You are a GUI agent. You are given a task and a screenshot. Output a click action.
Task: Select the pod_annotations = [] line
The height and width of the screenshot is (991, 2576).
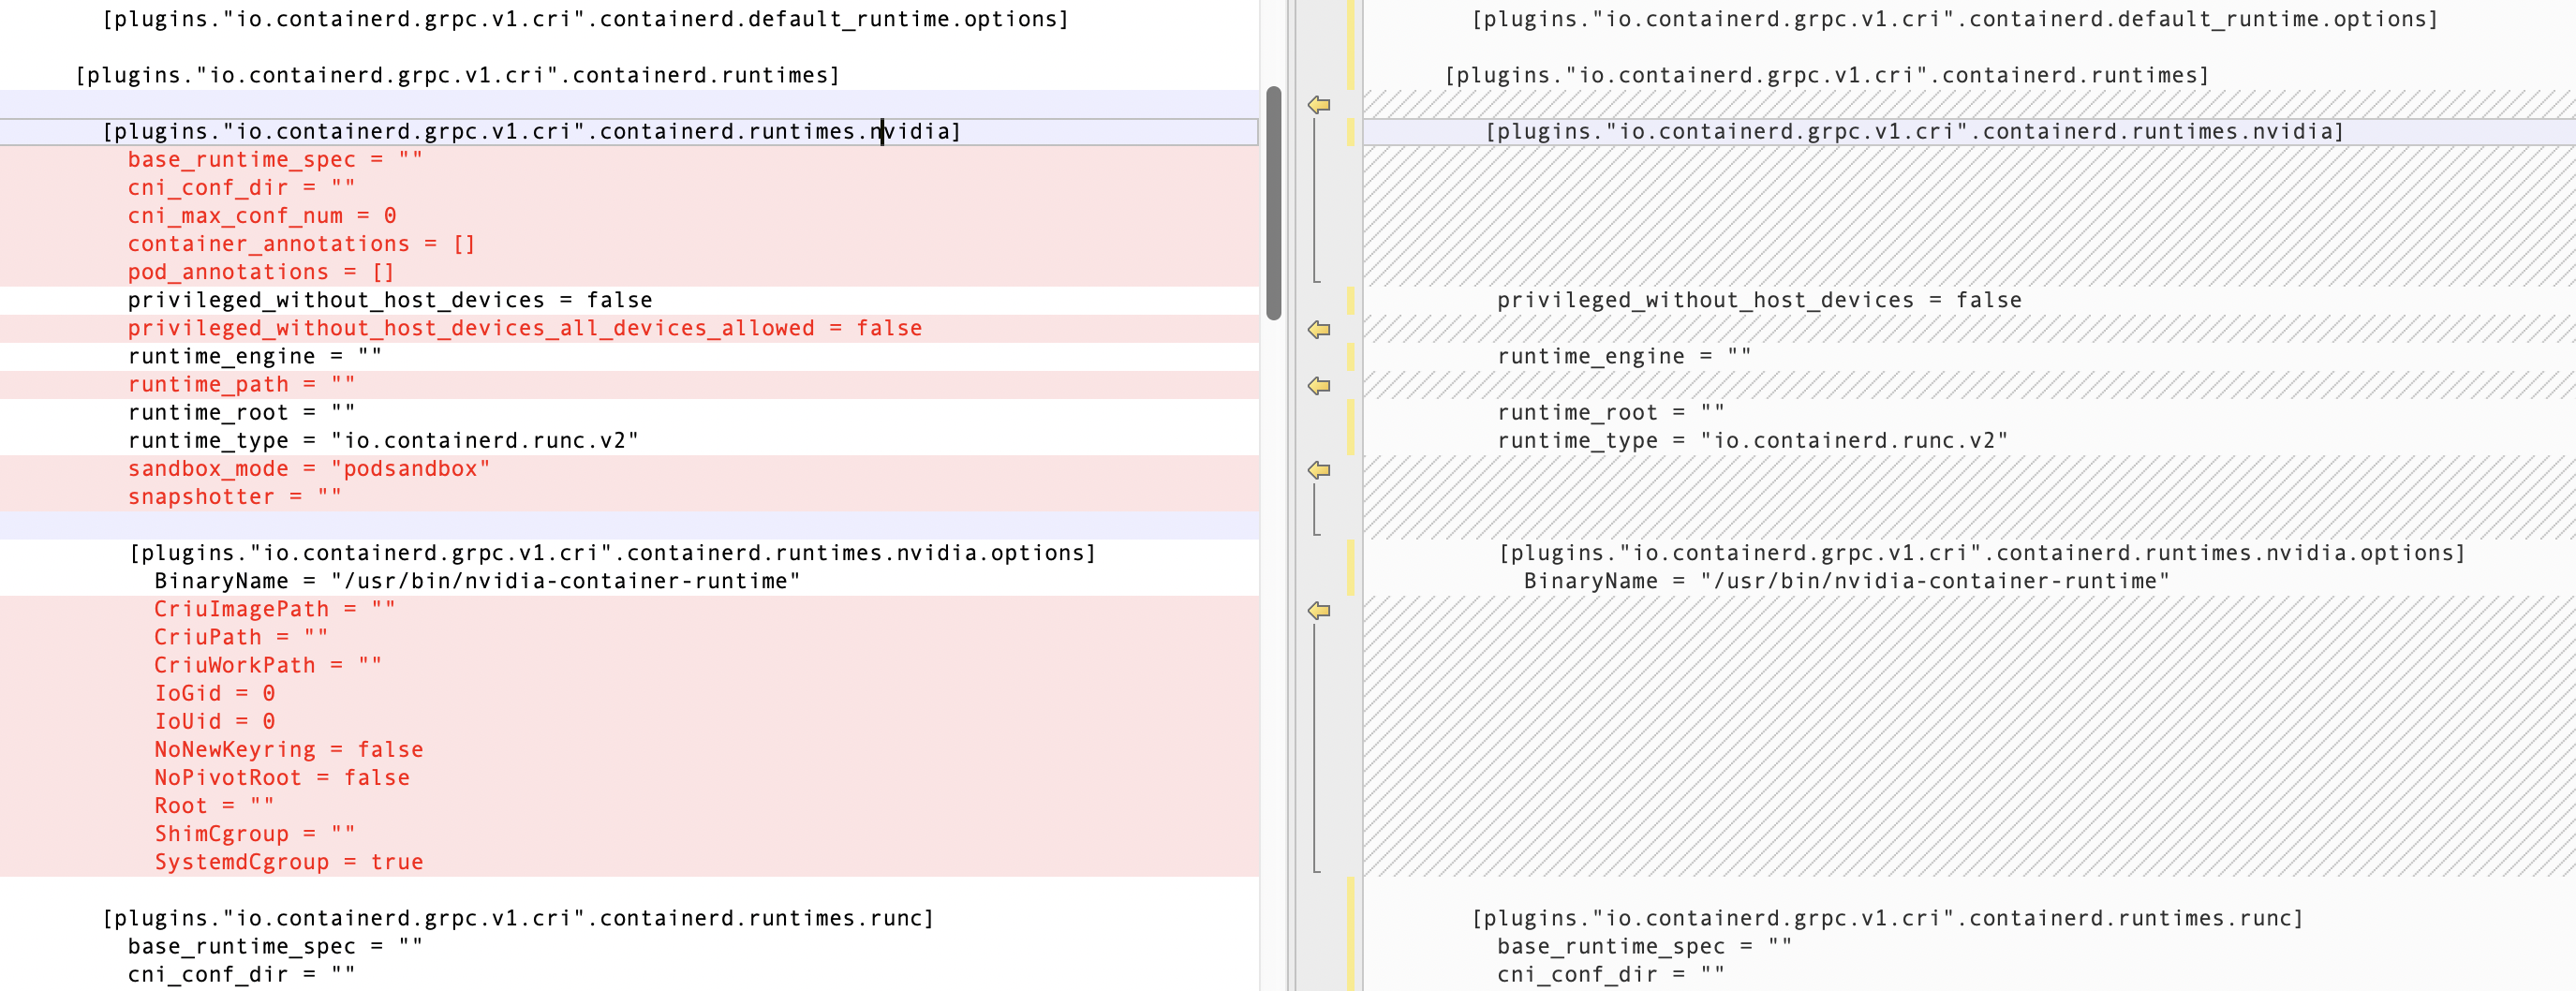tap(261, 272)
